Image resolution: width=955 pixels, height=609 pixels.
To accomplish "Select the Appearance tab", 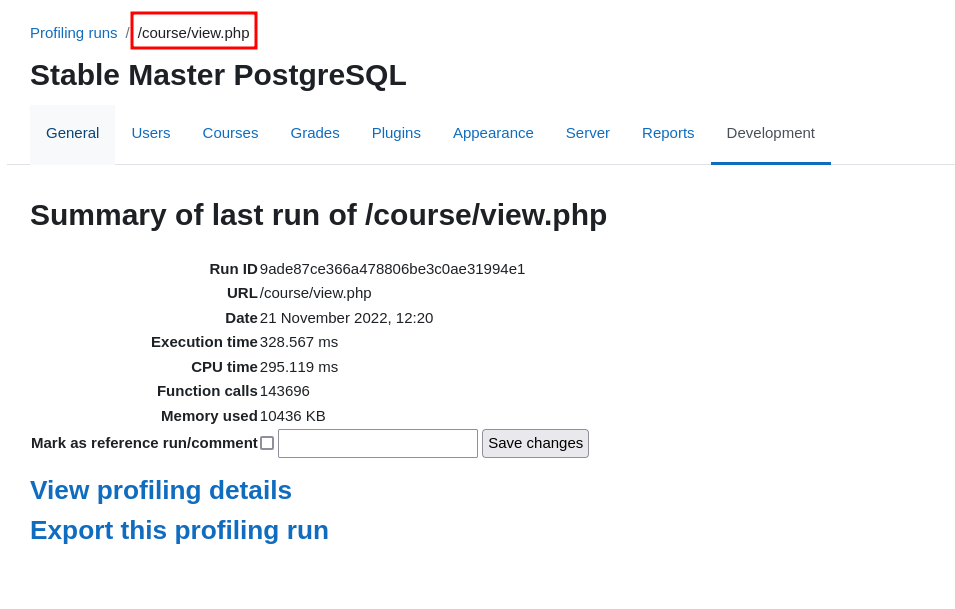I will (x=493, y=133).
